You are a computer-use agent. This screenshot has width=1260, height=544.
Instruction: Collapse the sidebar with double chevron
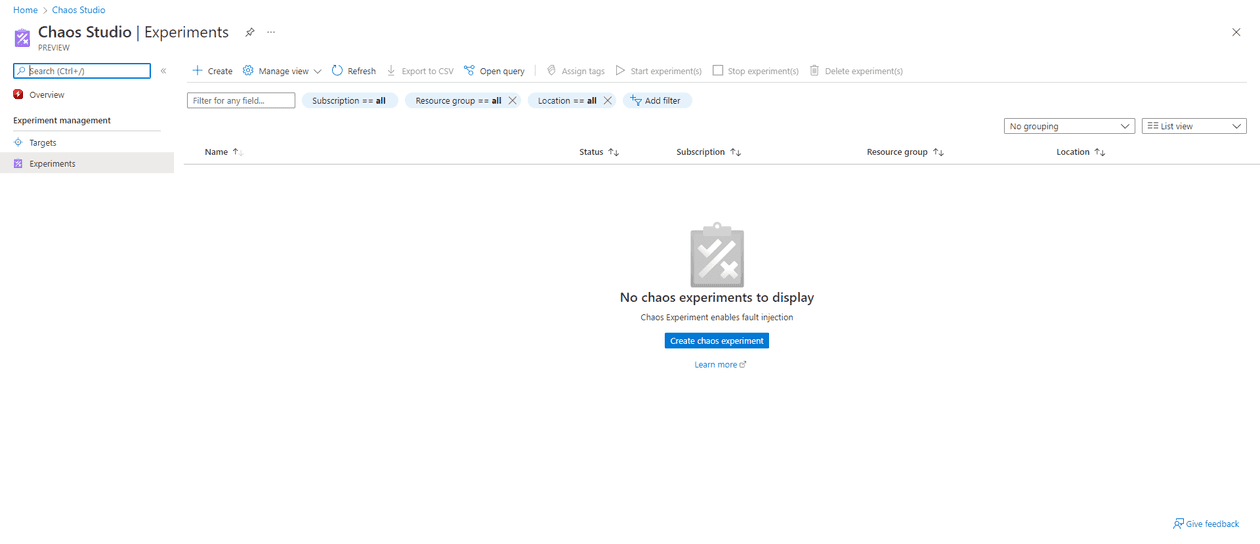point(164,71)
